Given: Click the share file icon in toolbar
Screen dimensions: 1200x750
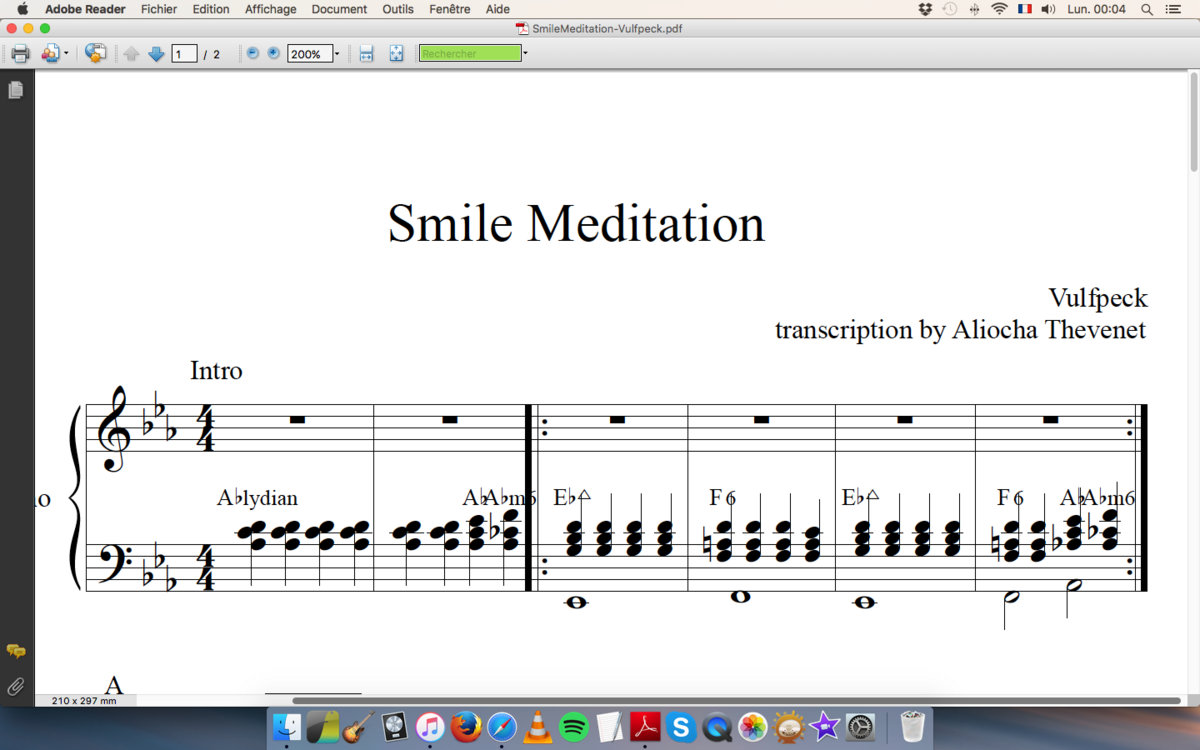Looking at the screenshot, I should (50, 54).
